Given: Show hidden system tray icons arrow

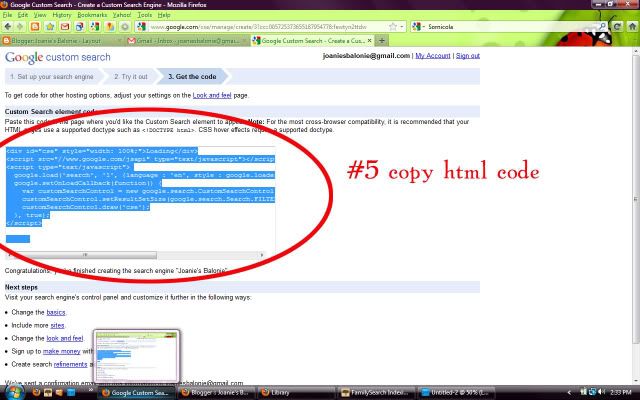Looking at the screenshot, I should (x=569, y=393).
